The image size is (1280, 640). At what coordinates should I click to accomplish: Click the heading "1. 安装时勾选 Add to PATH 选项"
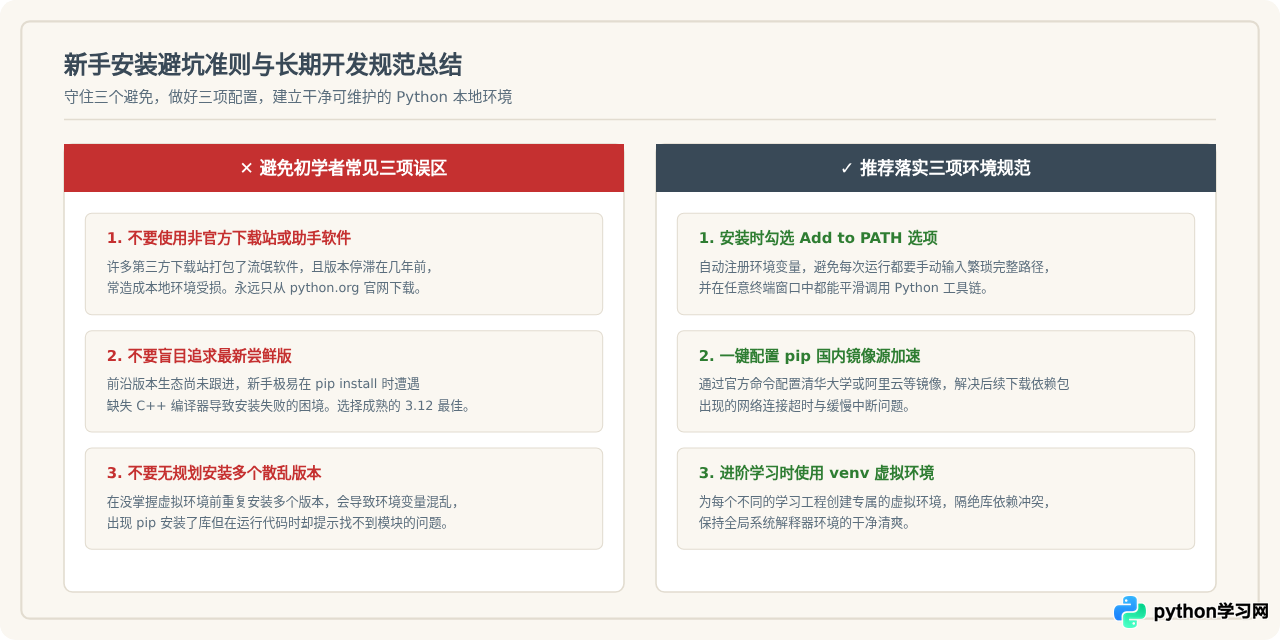(x=818, y=238)
